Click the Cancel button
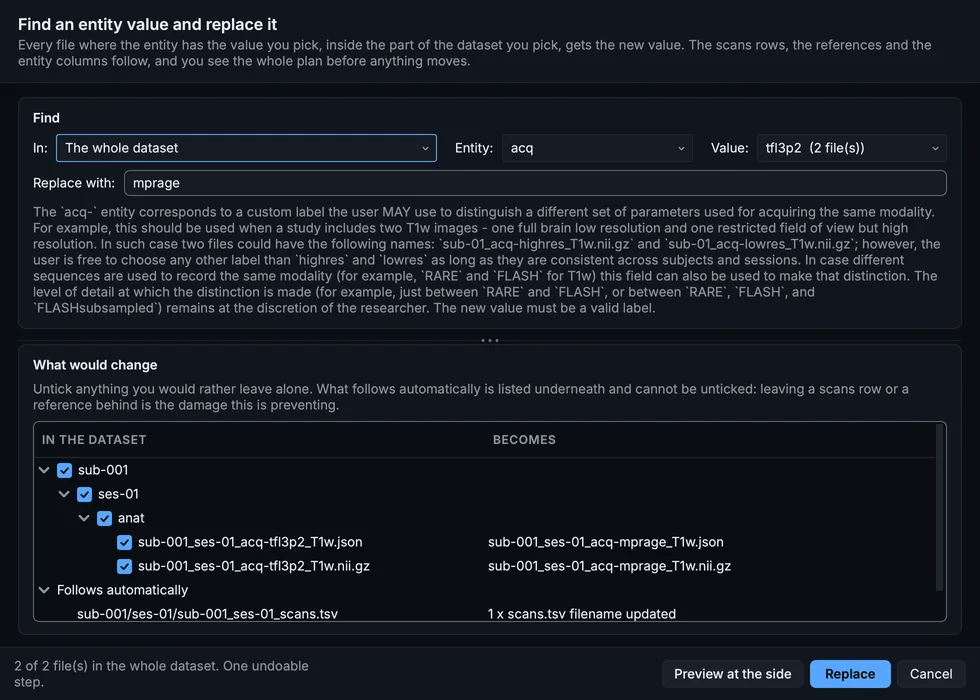Screen dimensions: 980x700 click(931, 674)
